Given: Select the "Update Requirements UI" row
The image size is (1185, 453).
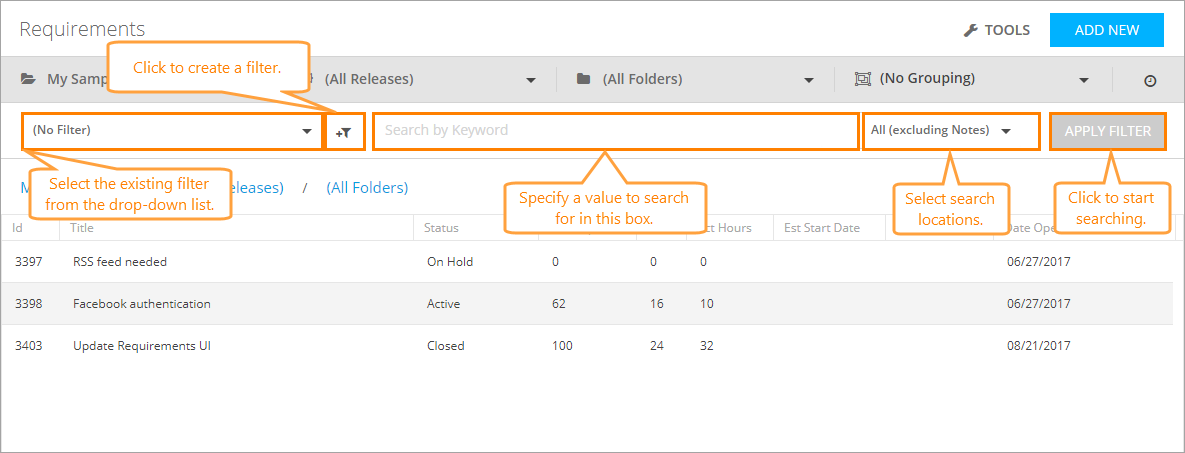Looking at the screenshot, I should pos(142,346).
